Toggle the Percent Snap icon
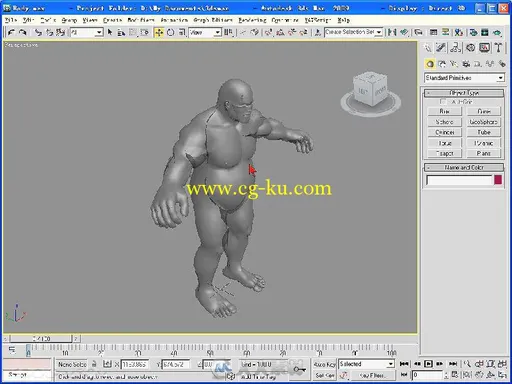The height and width of the screenshot is (384, 512). coord(292,32)
